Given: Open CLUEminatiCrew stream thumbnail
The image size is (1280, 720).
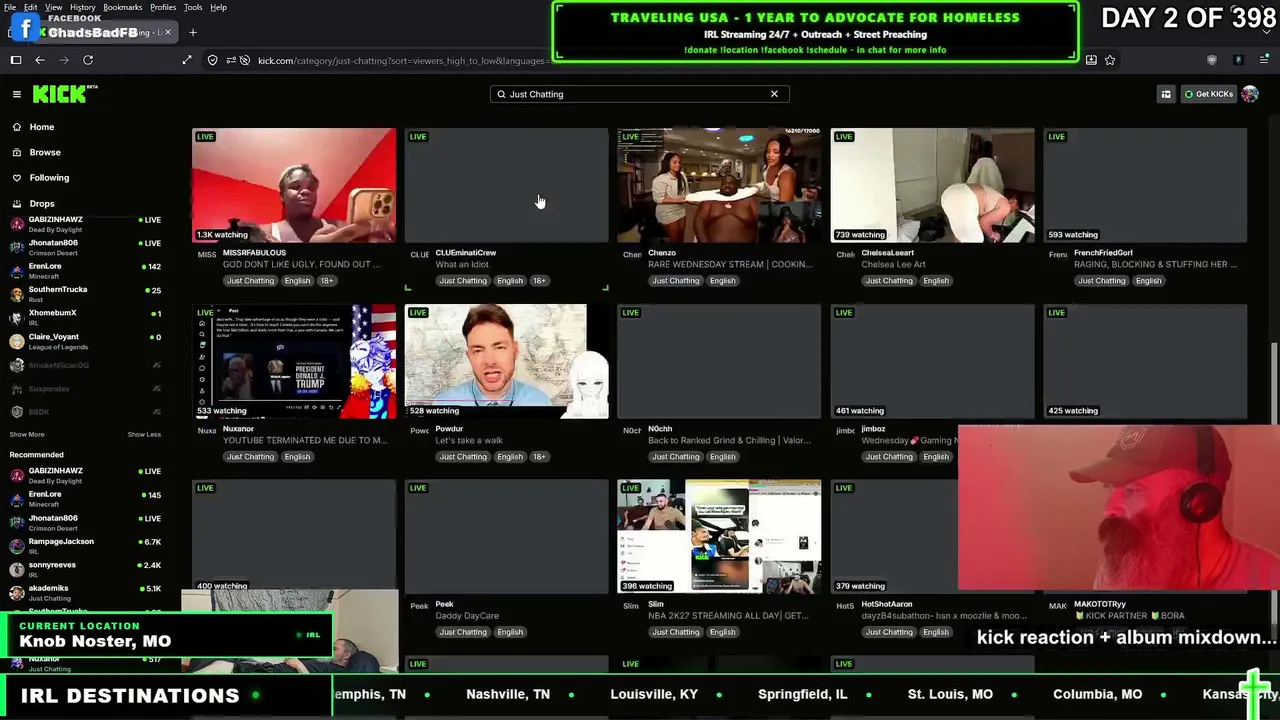Looking at the screenshot, I should pos(506,185).
